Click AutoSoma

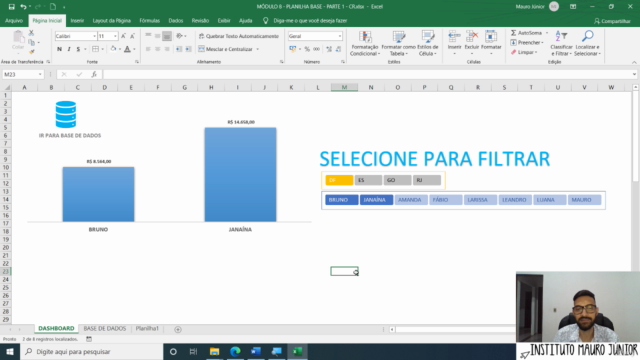pyautogui.click(x=526, y=33)
